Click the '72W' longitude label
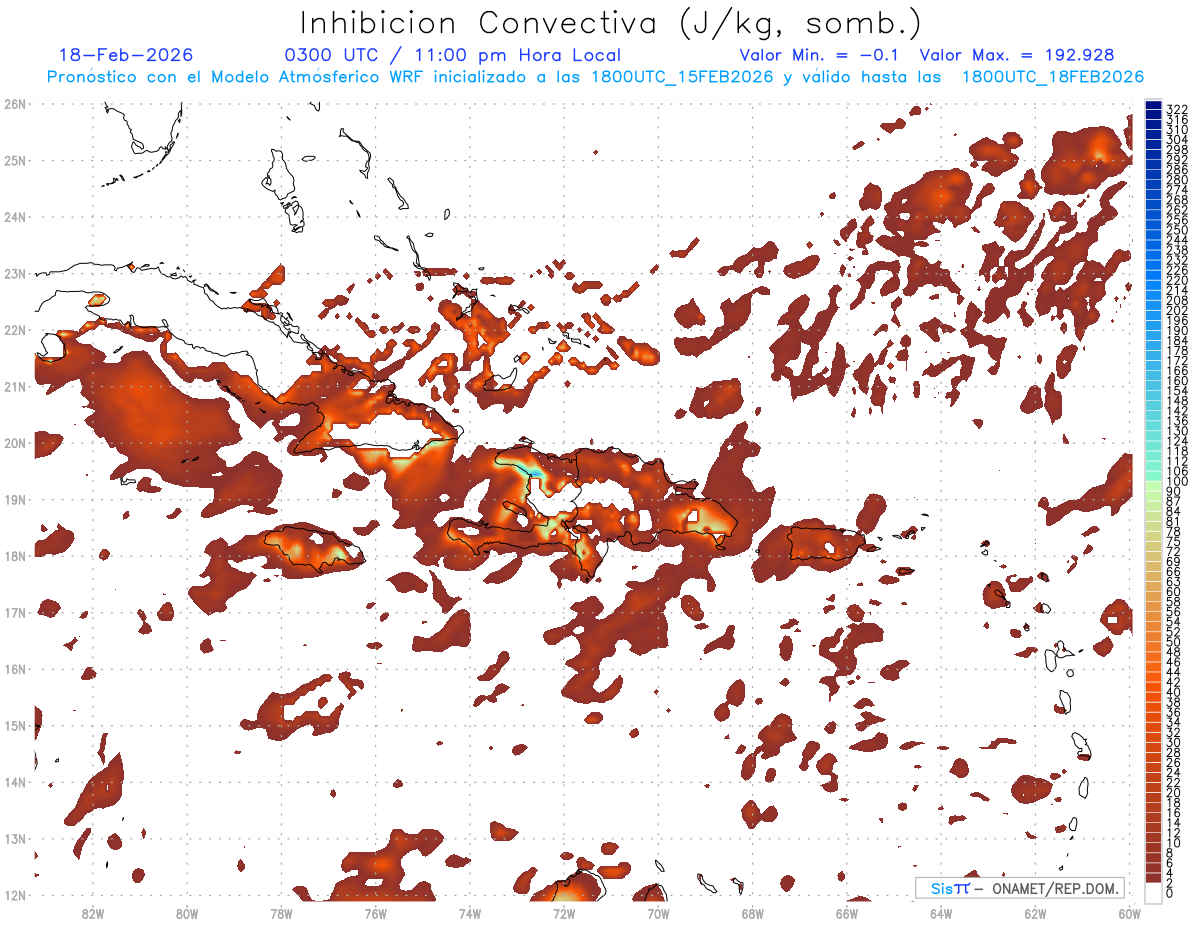 [564, 913]
